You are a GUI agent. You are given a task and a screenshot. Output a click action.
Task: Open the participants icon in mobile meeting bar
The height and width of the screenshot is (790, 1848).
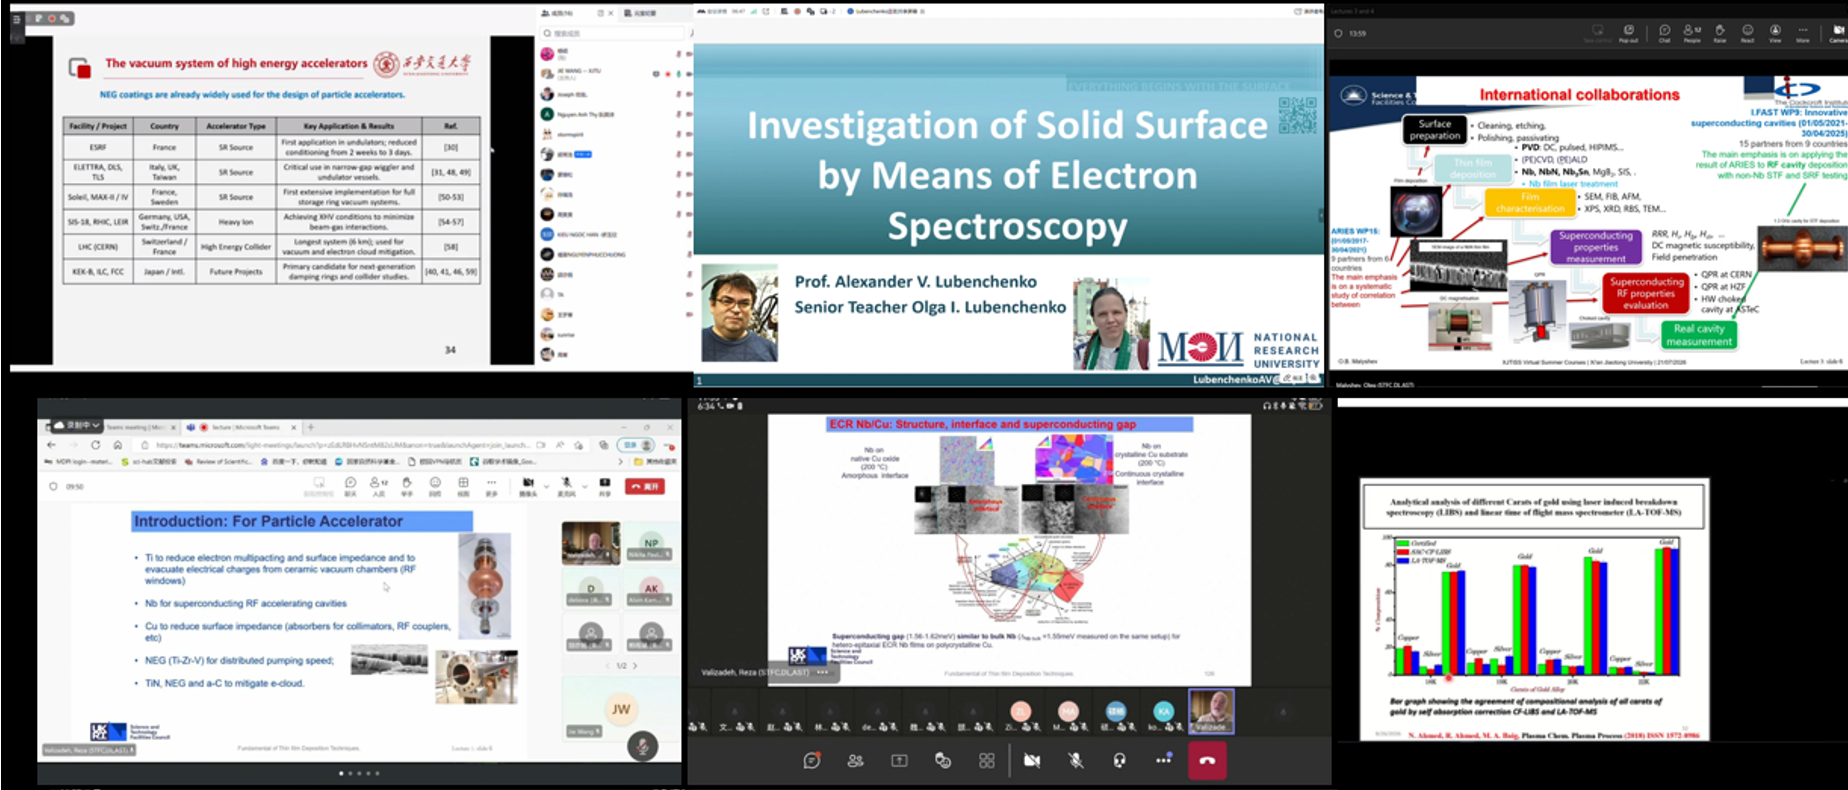(855, 760)
